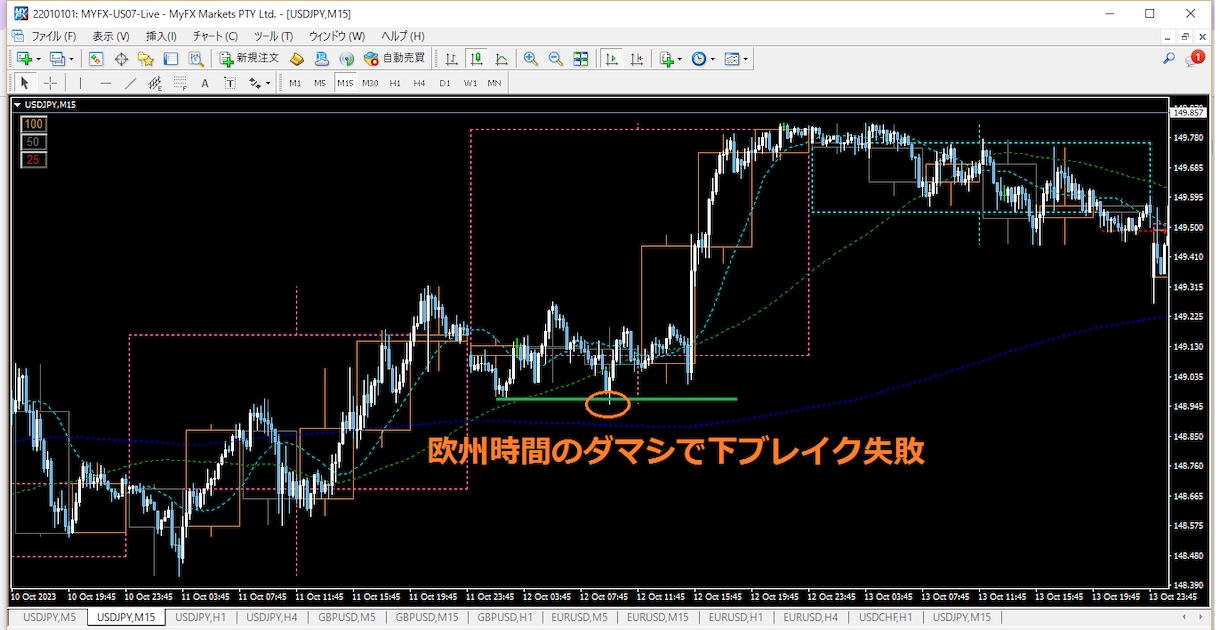Tile chart windows icon

(x=580, y=59)
